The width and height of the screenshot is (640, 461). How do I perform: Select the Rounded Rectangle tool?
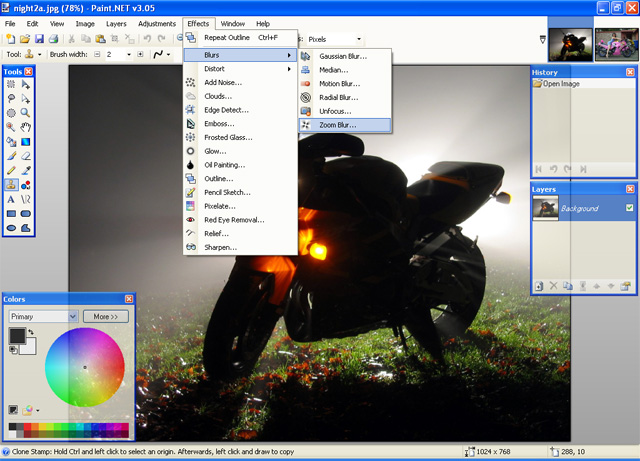[26, 214]
